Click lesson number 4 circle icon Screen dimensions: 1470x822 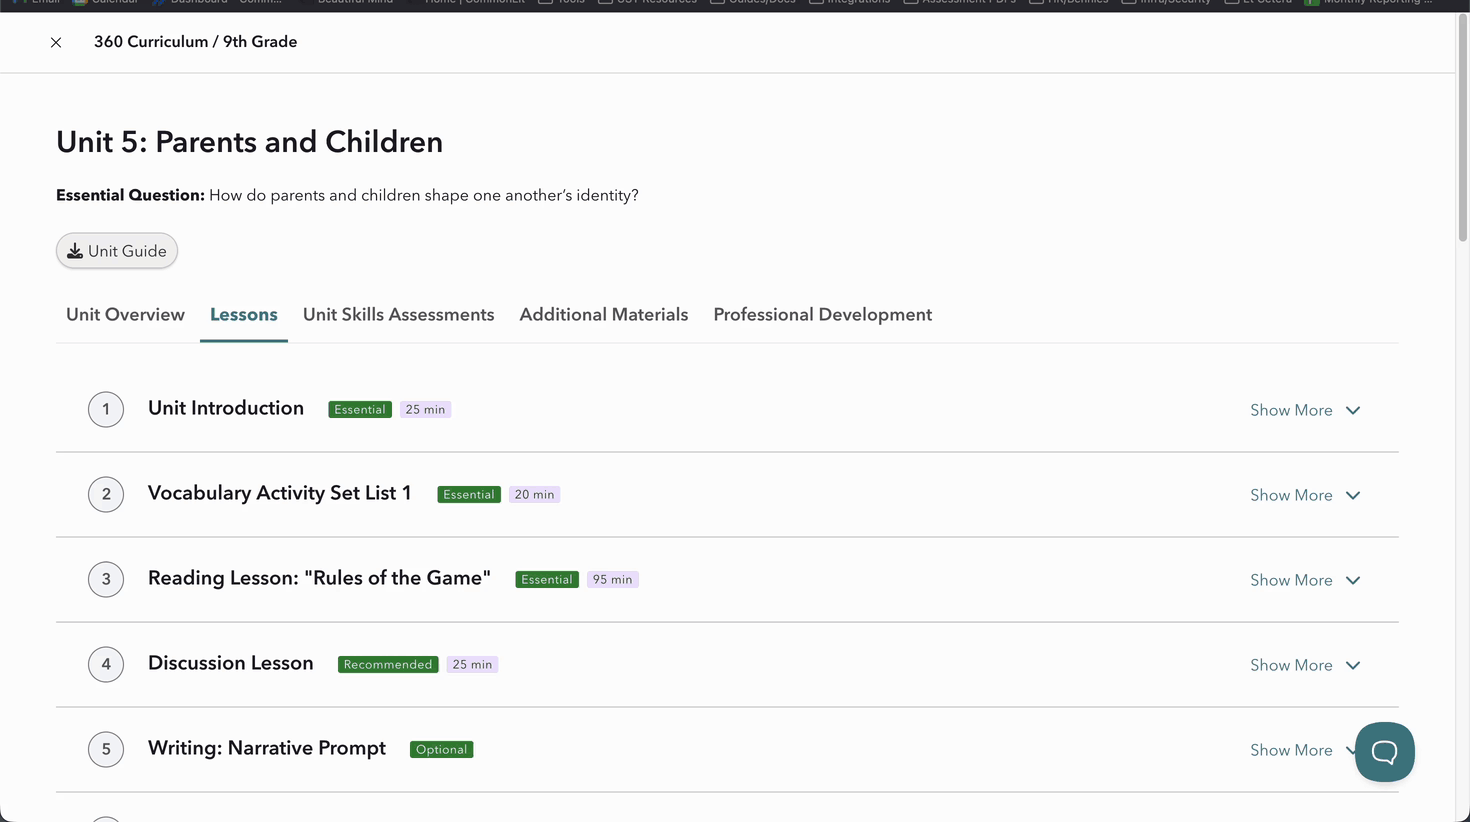point(106,664)
